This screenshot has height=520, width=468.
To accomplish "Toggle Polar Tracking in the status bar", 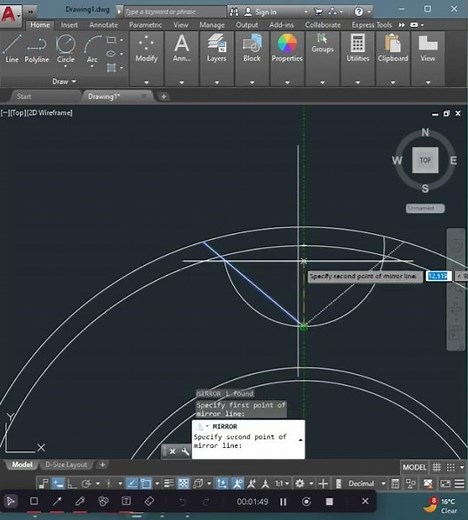I will [86, 483].
